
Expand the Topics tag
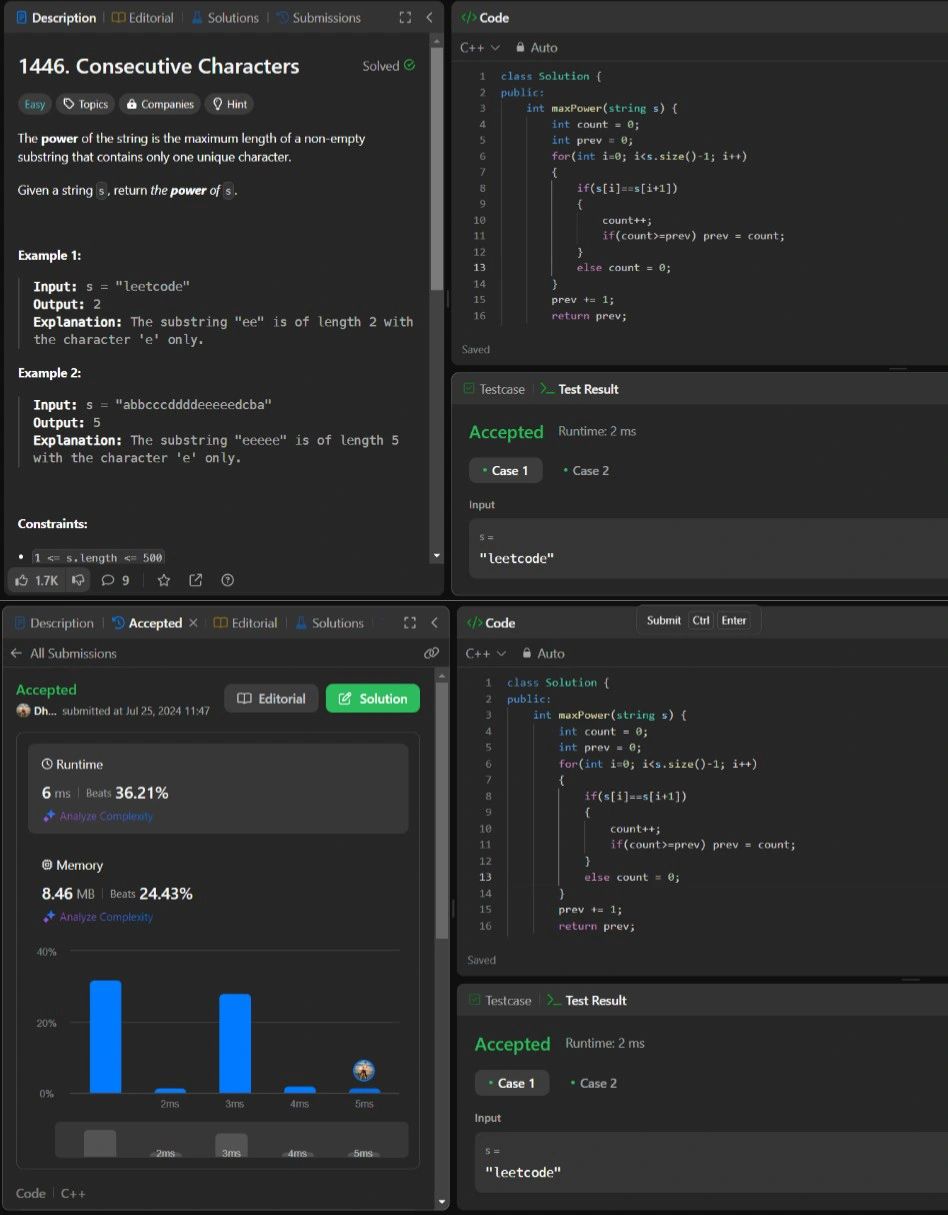[x=85, y=104]
